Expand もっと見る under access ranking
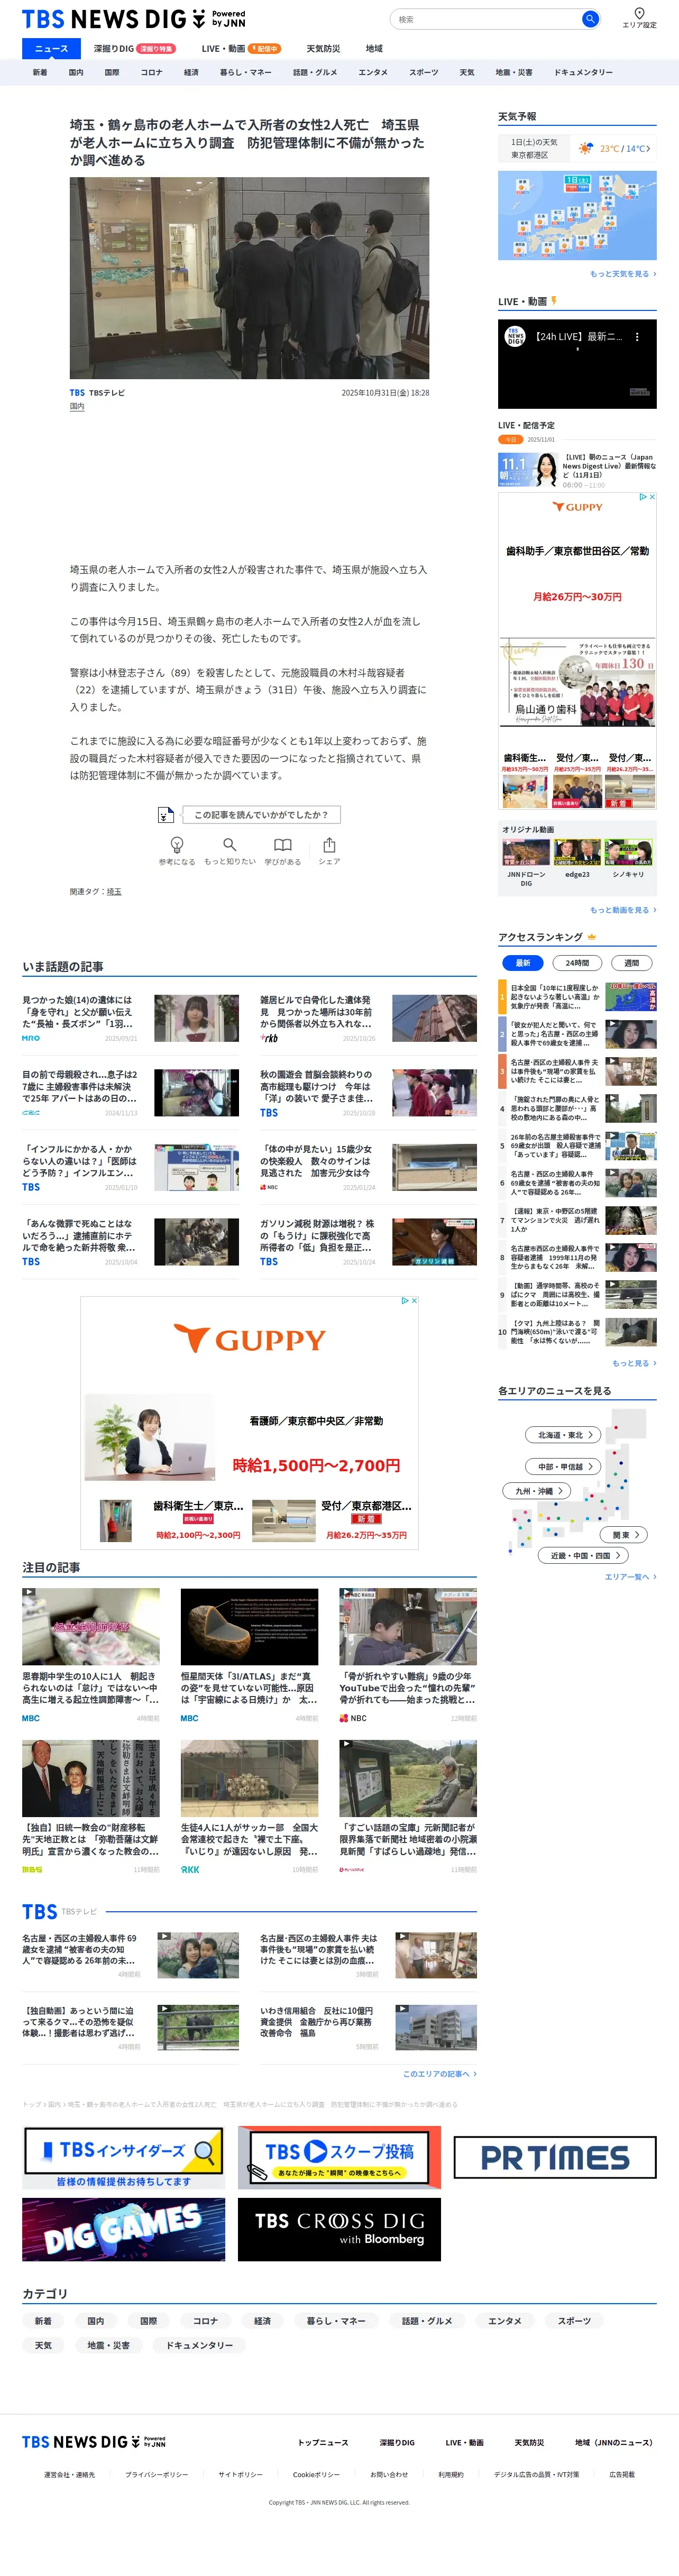 634,1363
